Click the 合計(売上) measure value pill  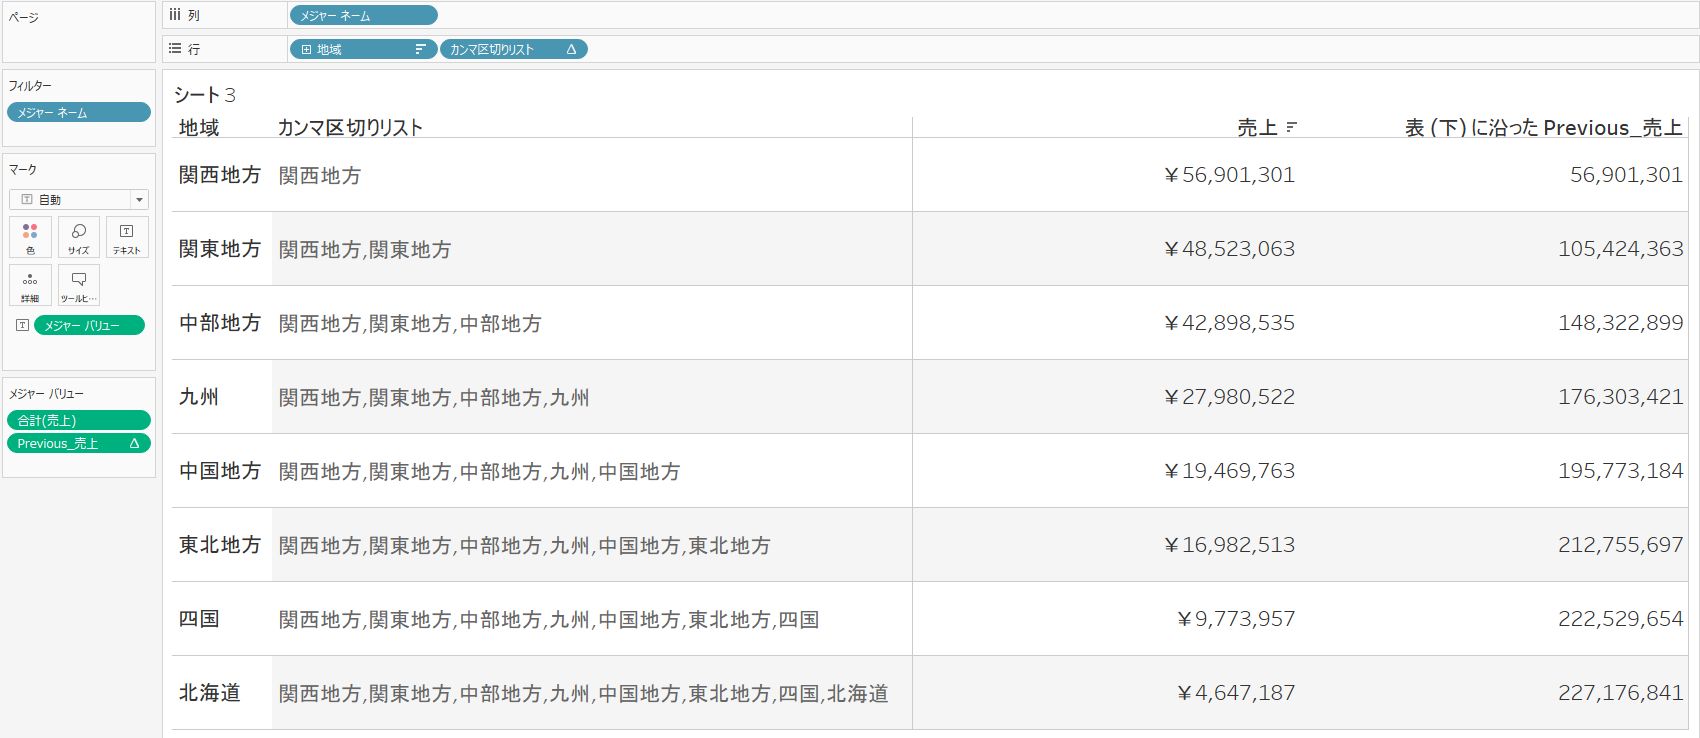pos(78,420)
